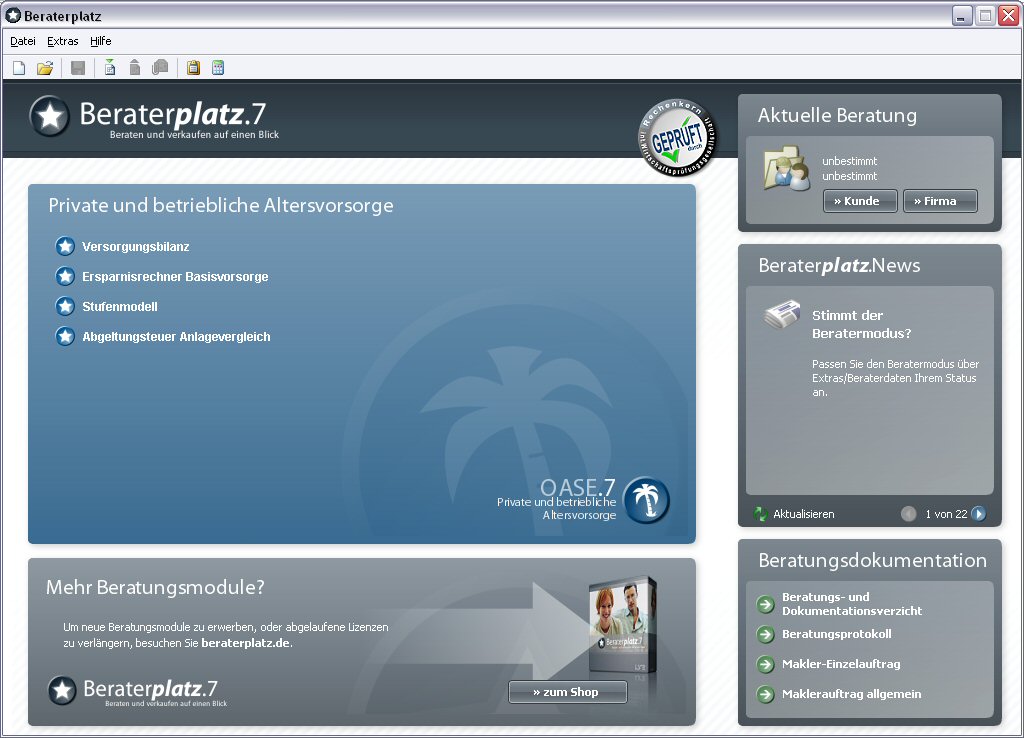Screen dimensions: 1024x738
Task: Click the greyed-out paperclip attachment icon
Action: (x=160, y=67)
